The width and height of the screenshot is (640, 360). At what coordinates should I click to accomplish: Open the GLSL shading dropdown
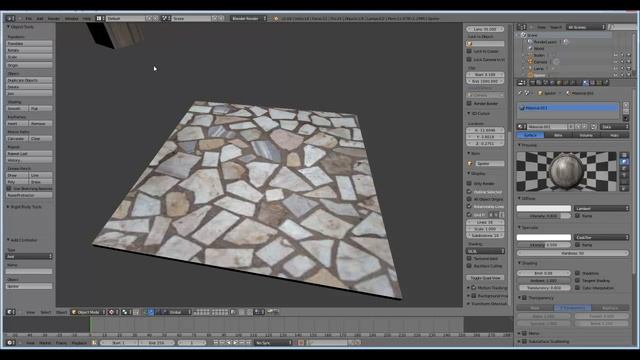[x=485, y=251]
